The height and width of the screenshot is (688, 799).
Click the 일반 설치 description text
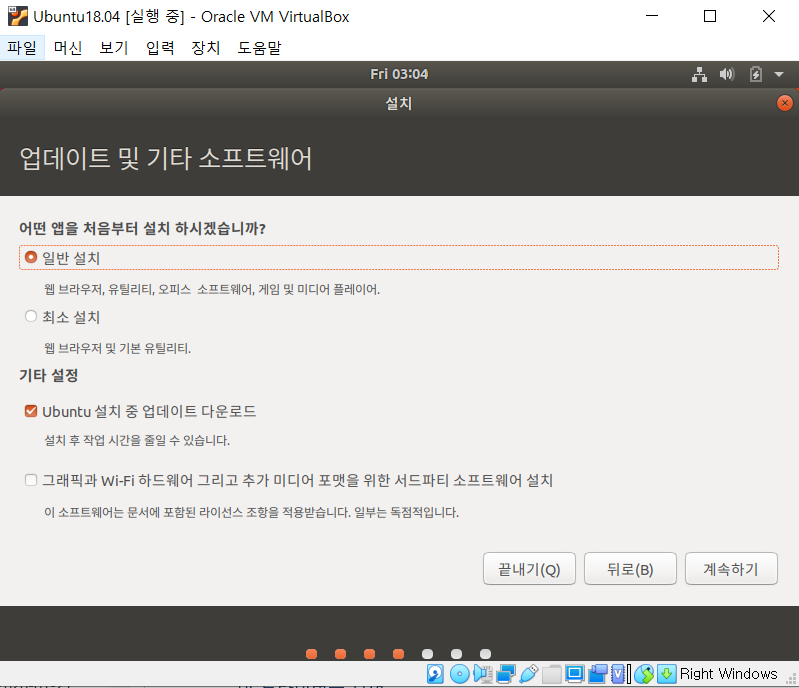click(212, 289)
